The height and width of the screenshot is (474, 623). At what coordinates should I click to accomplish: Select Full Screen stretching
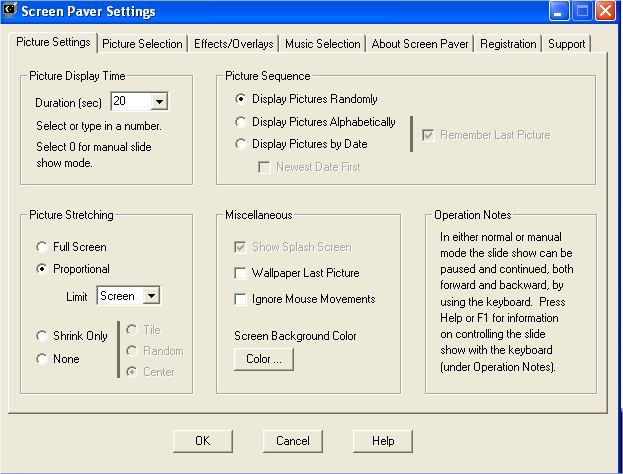pyautogui.click(x=72, y=247)
